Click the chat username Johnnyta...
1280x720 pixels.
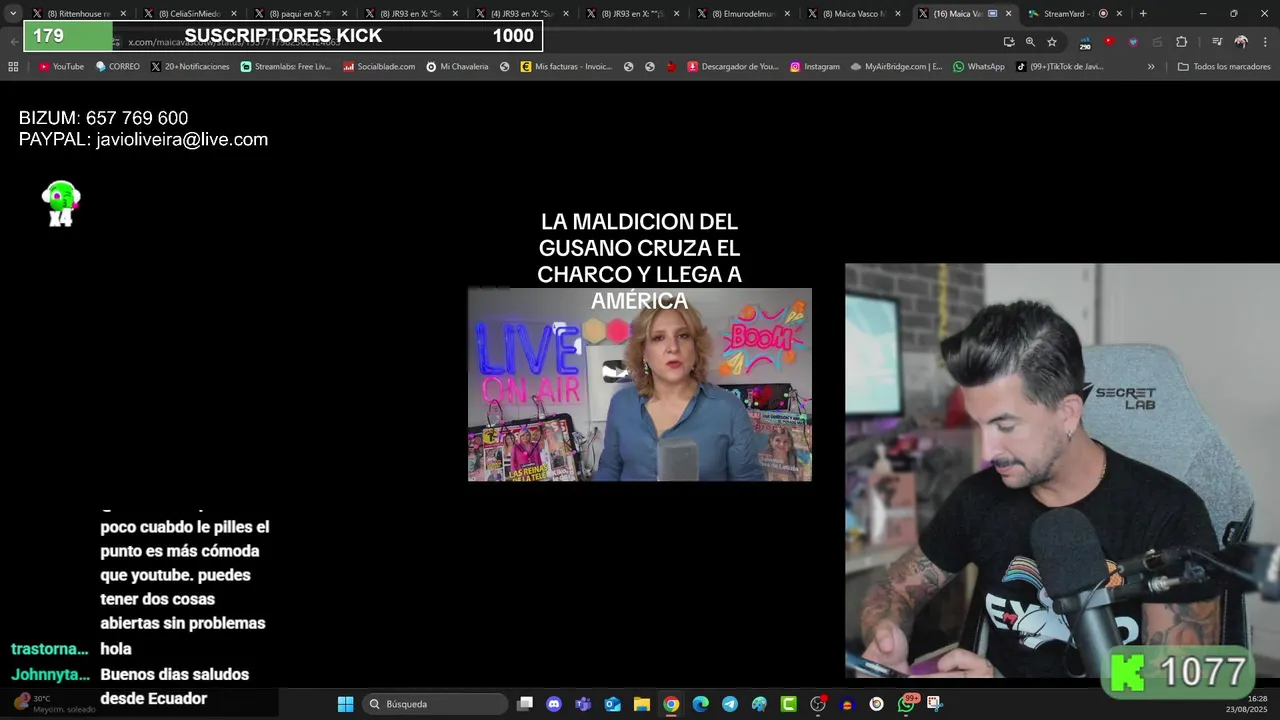50,675
